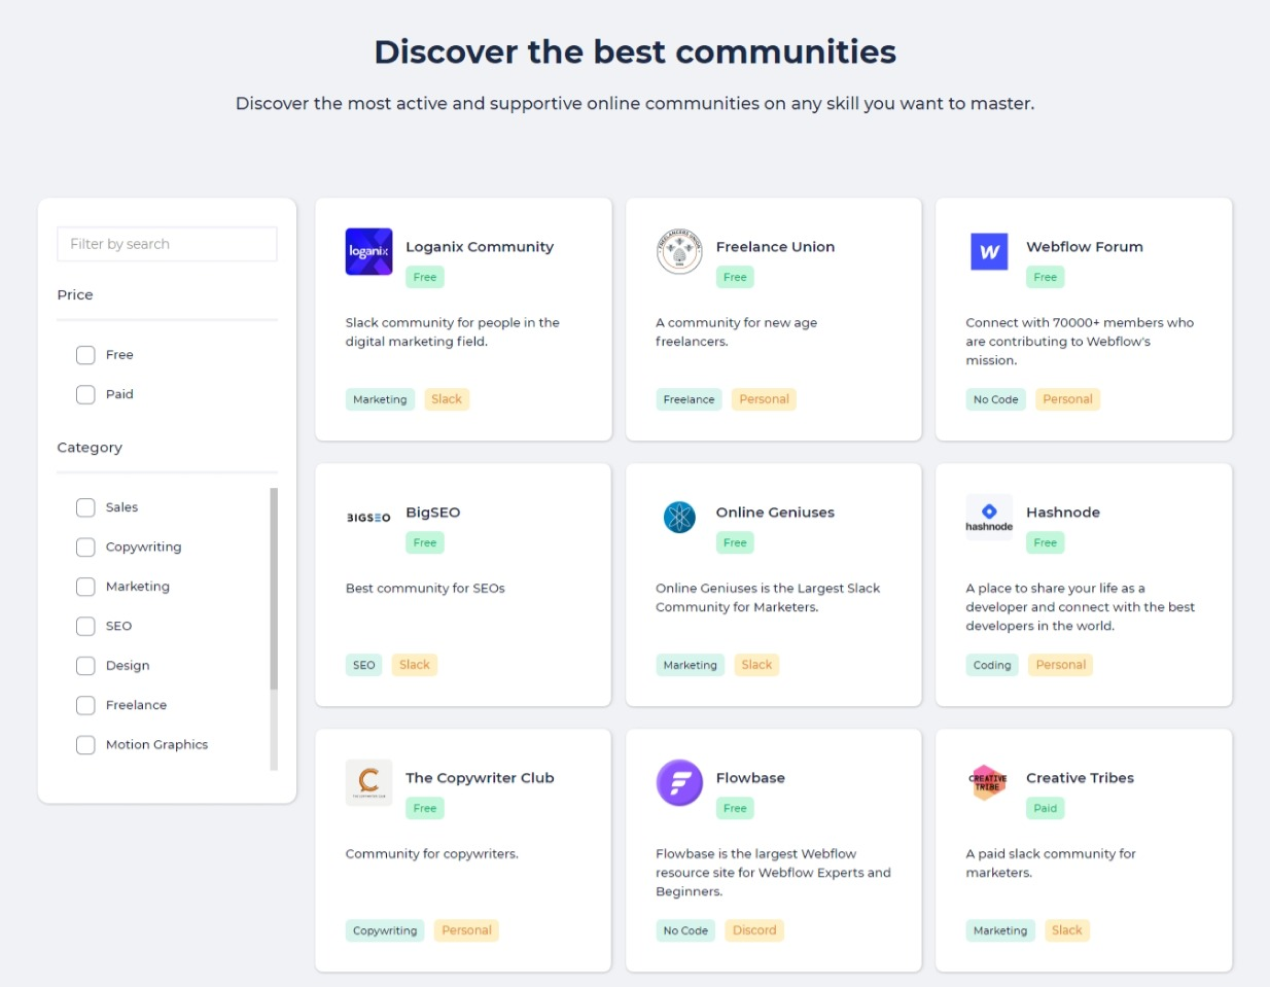Click the Free badge on Hashnode card
Screen dimensions: 1270x987
pos(1045,543)
